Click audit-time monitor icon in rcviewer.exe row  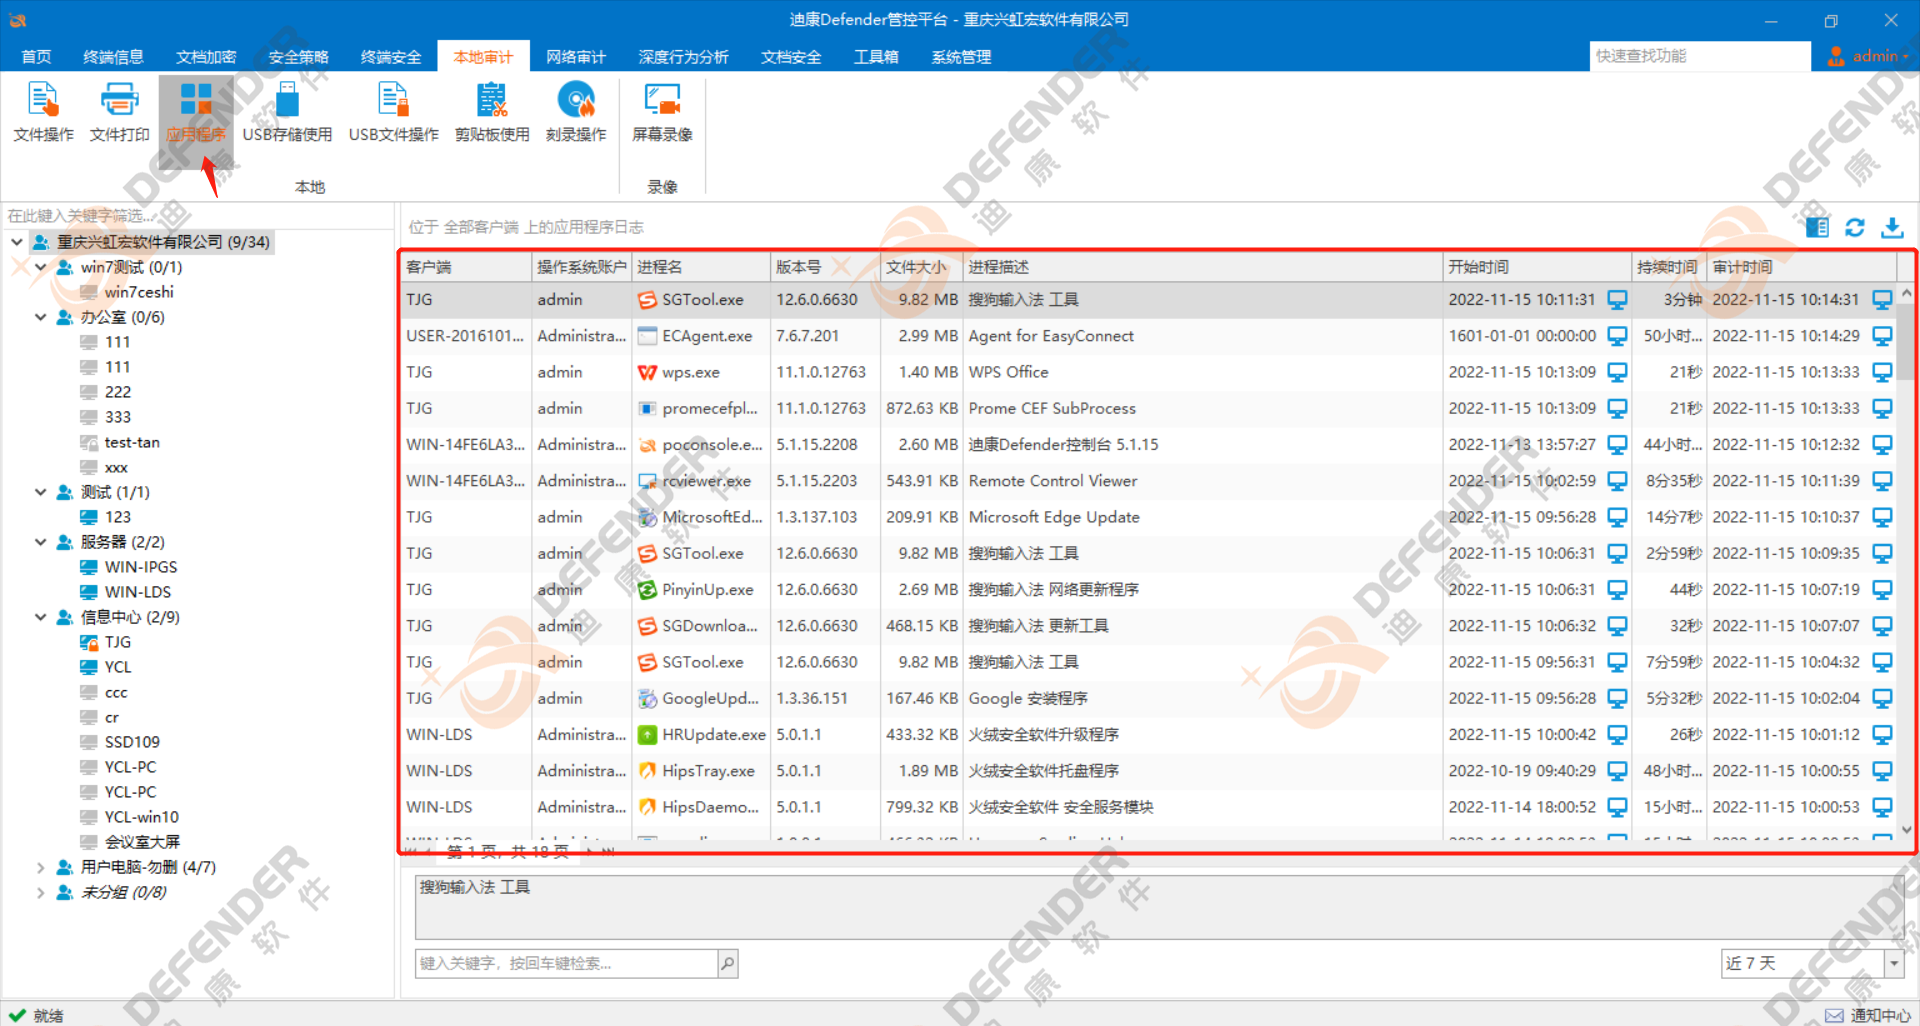click(1882, 481)
